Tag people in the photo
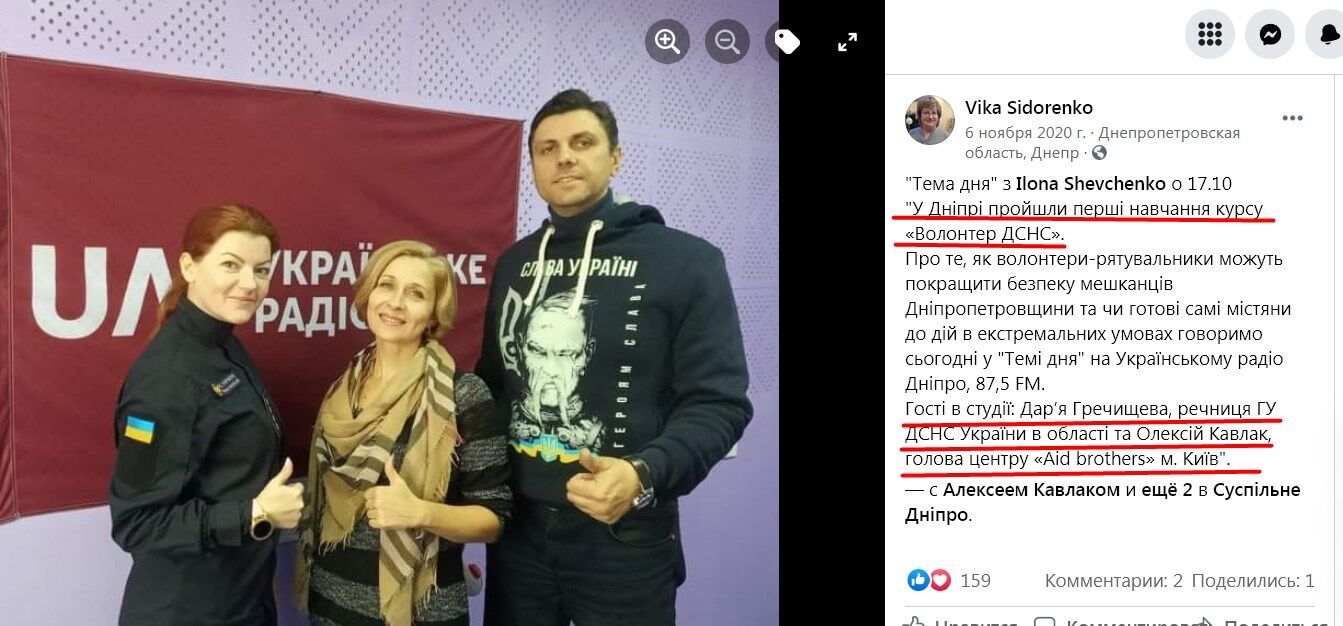 [x=787, y=41]
